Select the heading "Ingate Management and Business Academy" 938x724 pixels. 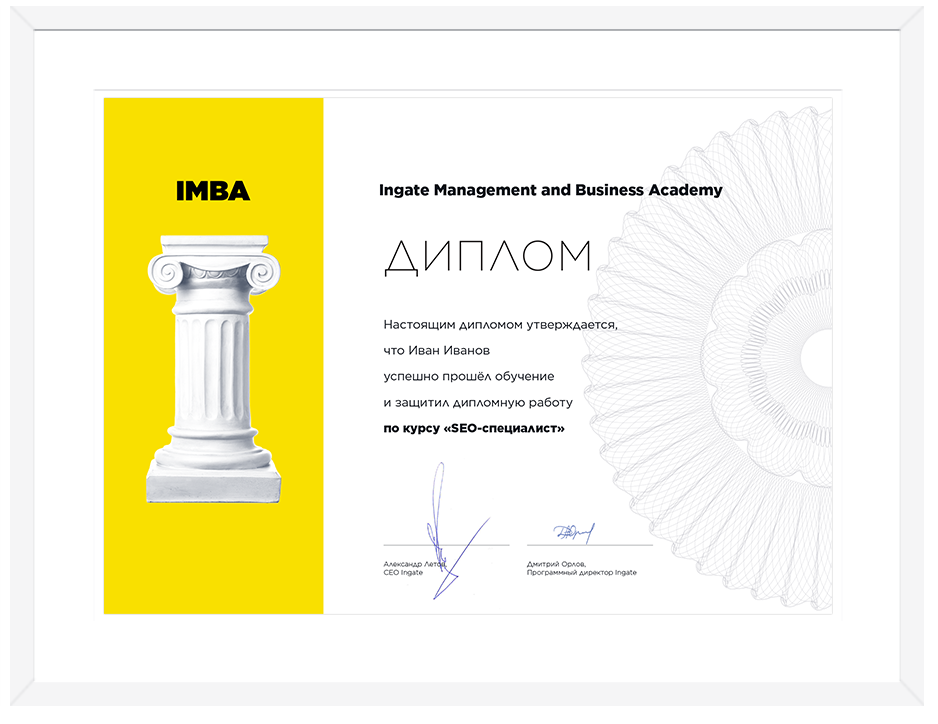[x=550, y=190]
